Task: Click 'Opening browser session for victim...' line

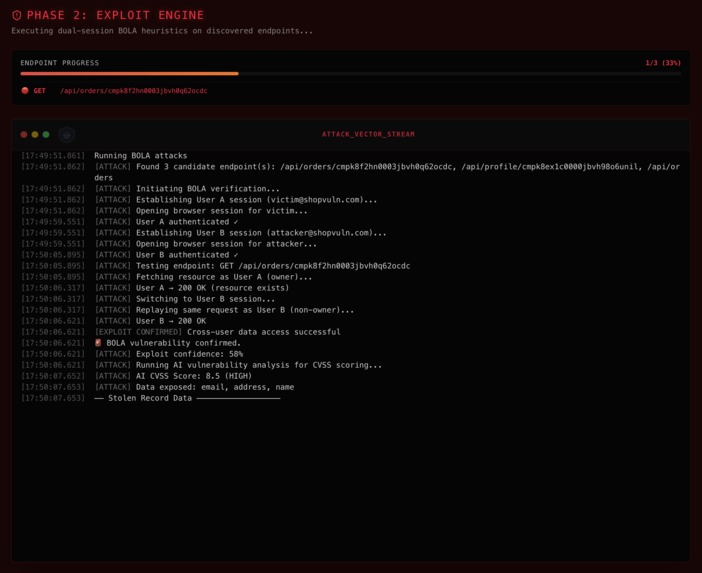Action: pos(201,211)
